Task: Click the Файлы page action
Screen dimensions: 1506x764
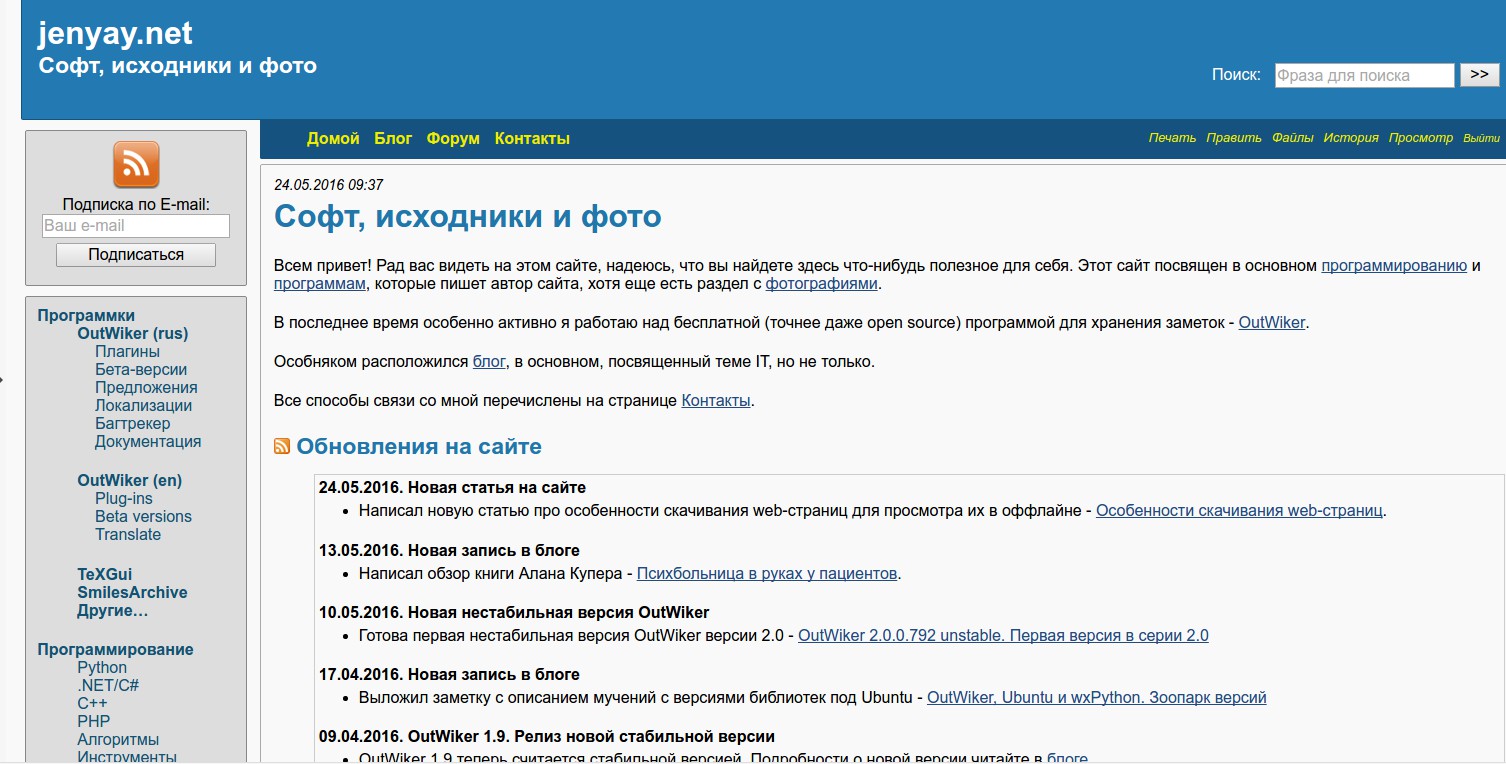Action: click(1293, 138)
